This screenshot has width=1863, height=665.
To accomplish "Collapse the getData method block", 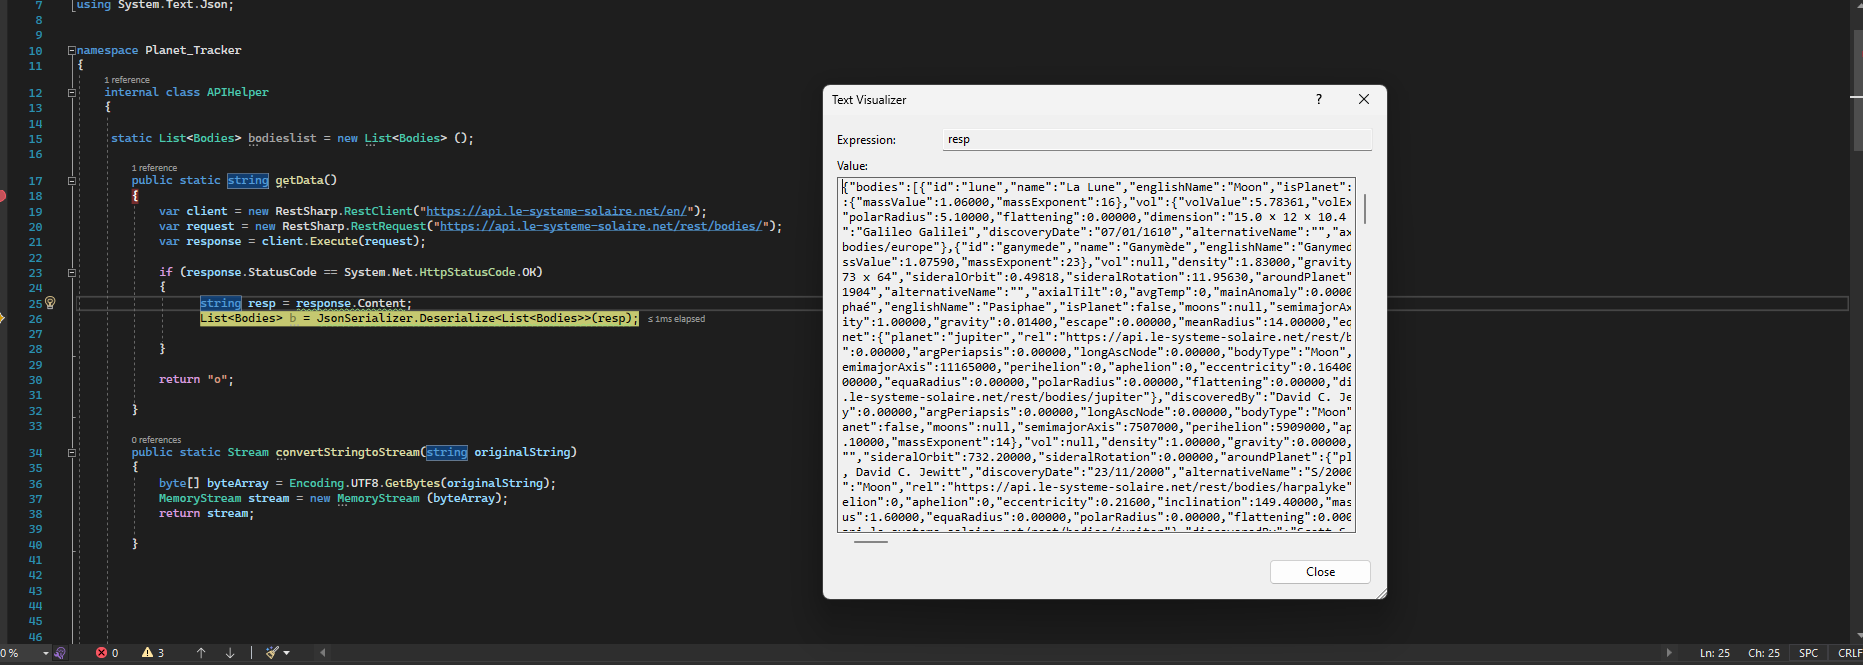I will tap(72, 181).
